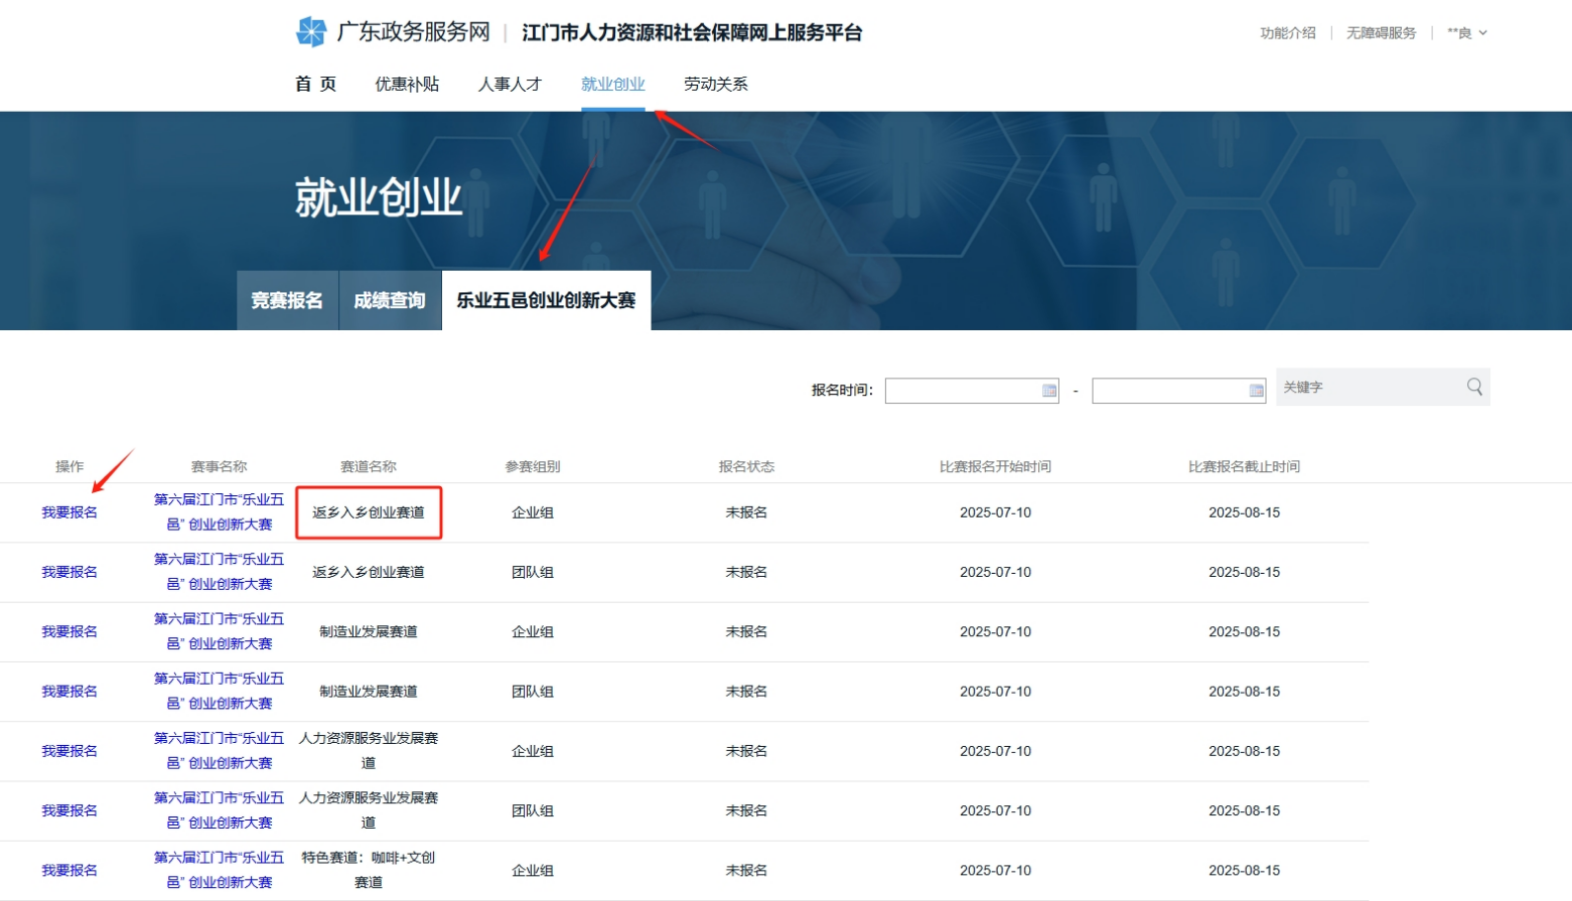Screen dimensions: 1572x901
Task: Click the 关键字 keyword search box
Action: pos(1370,387)
